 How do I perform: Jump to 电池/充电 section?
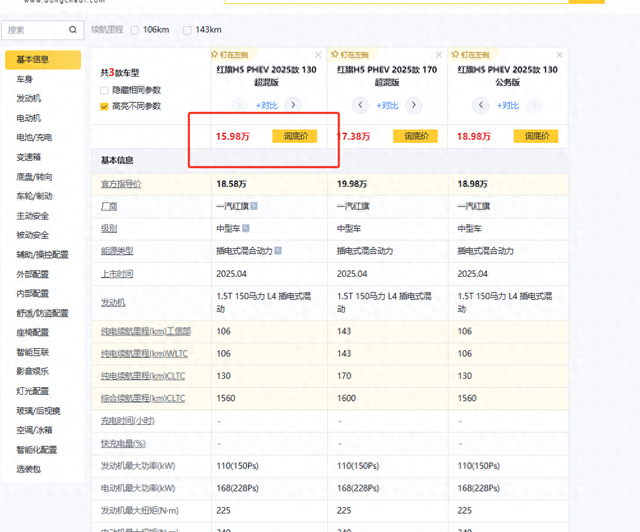coord(34,137)
